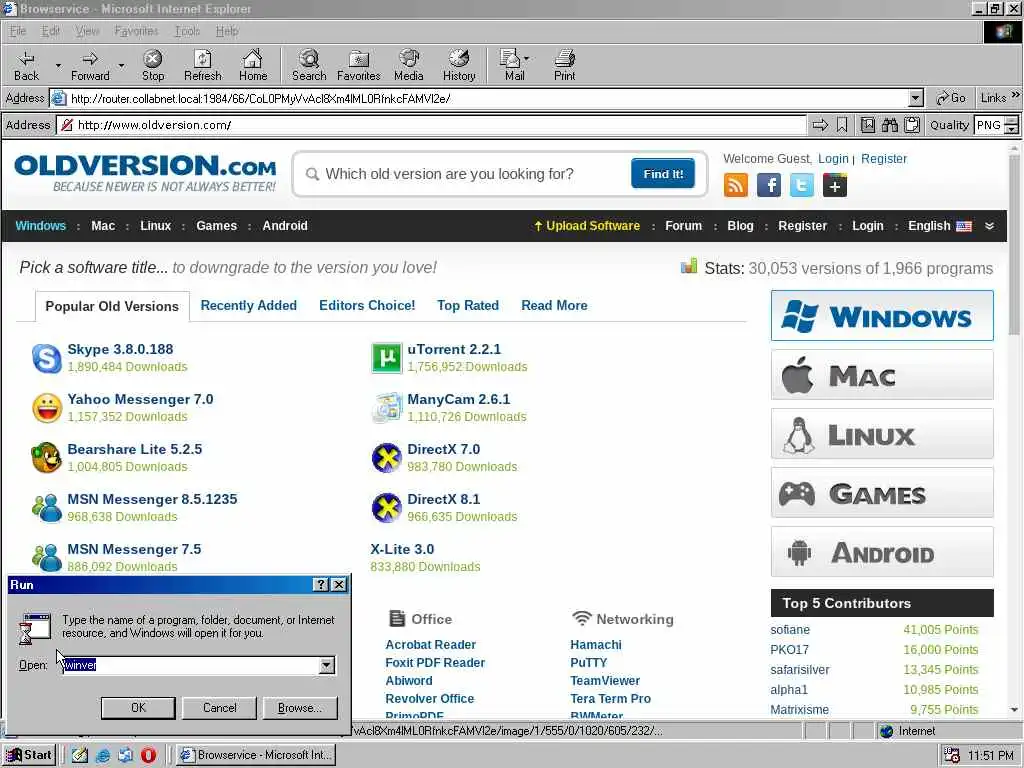1024x768 pixels.
Task: Switch to the Editors Choice! tab
Action: click(x=367, y=306)
